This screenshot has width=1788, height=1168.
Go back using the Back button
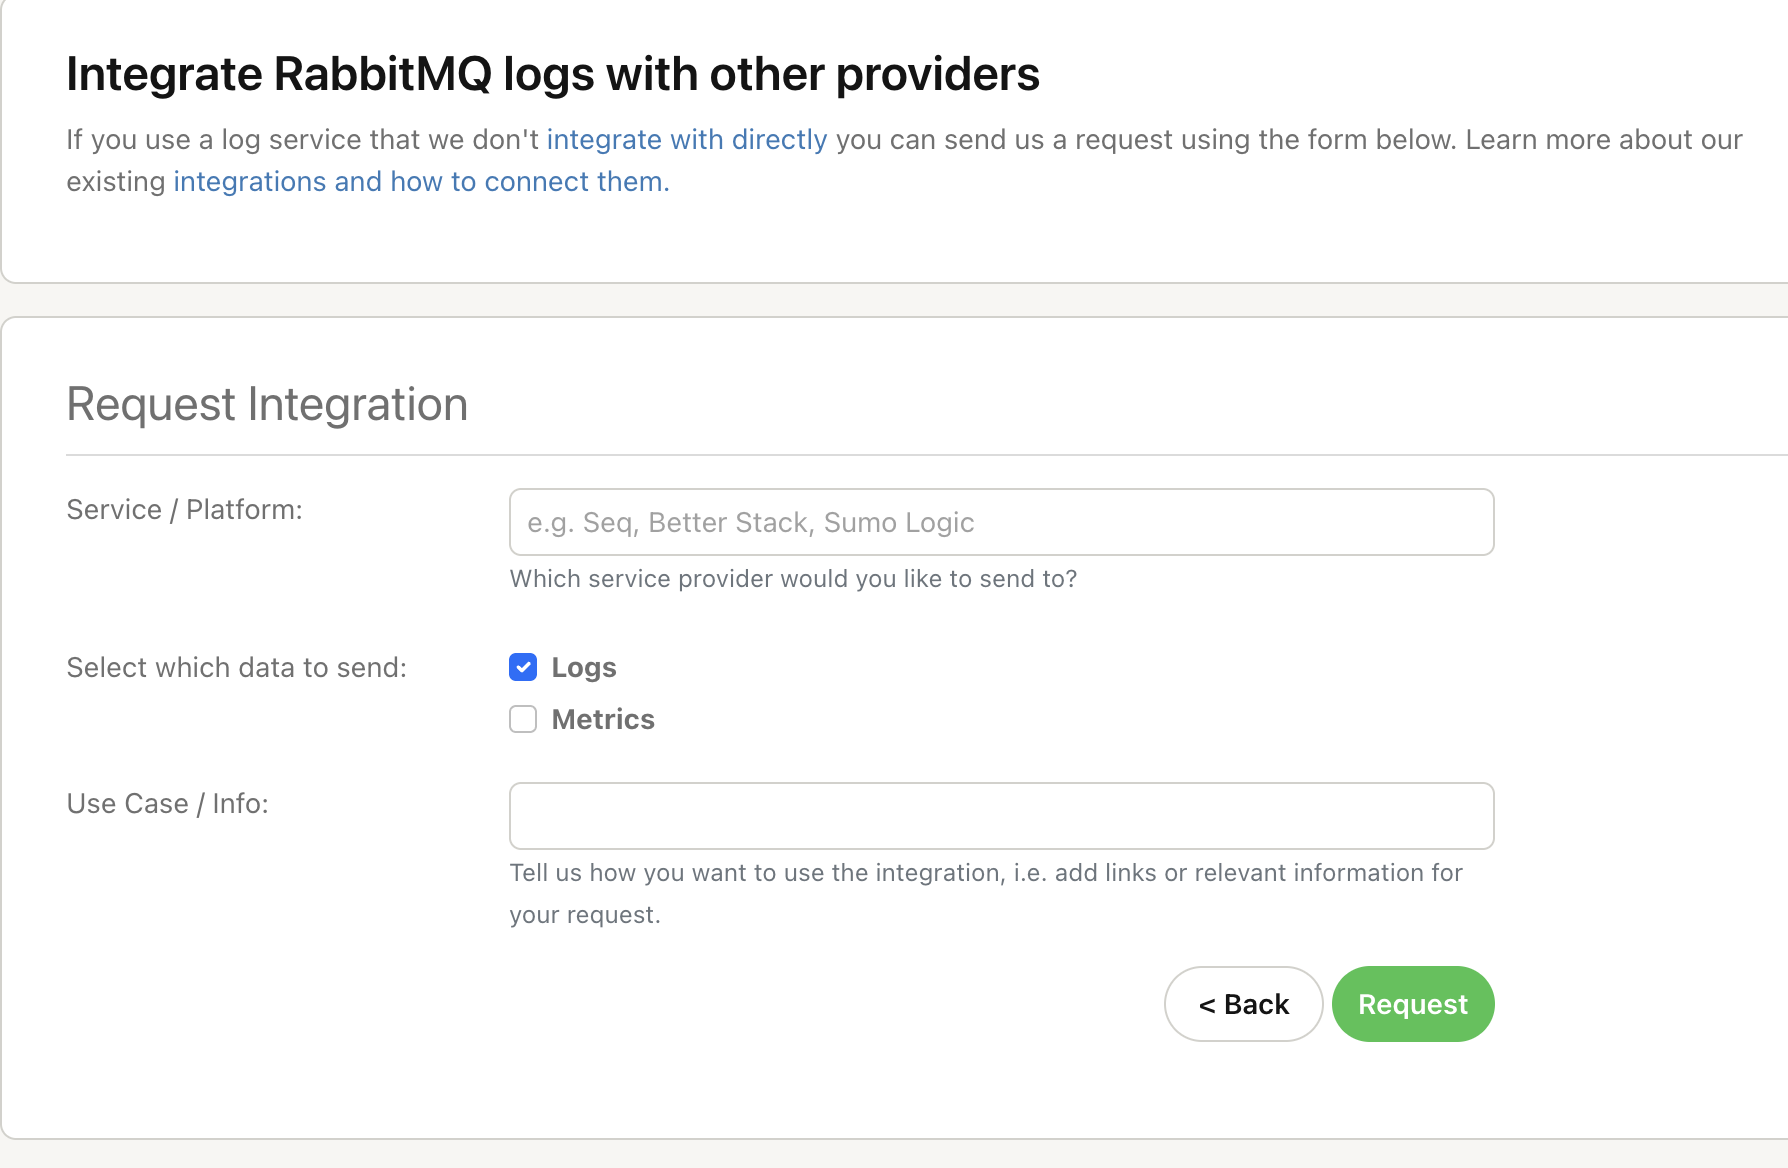(1243, 1004)
